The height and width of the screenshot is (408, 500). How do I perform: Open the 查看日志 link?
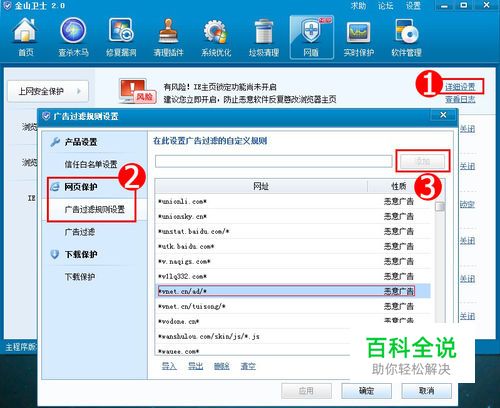tap(460, 99)
